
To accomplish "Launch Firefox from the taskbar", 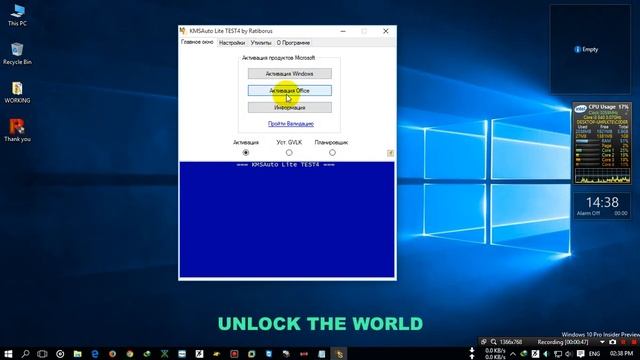I will pos(112,354).
